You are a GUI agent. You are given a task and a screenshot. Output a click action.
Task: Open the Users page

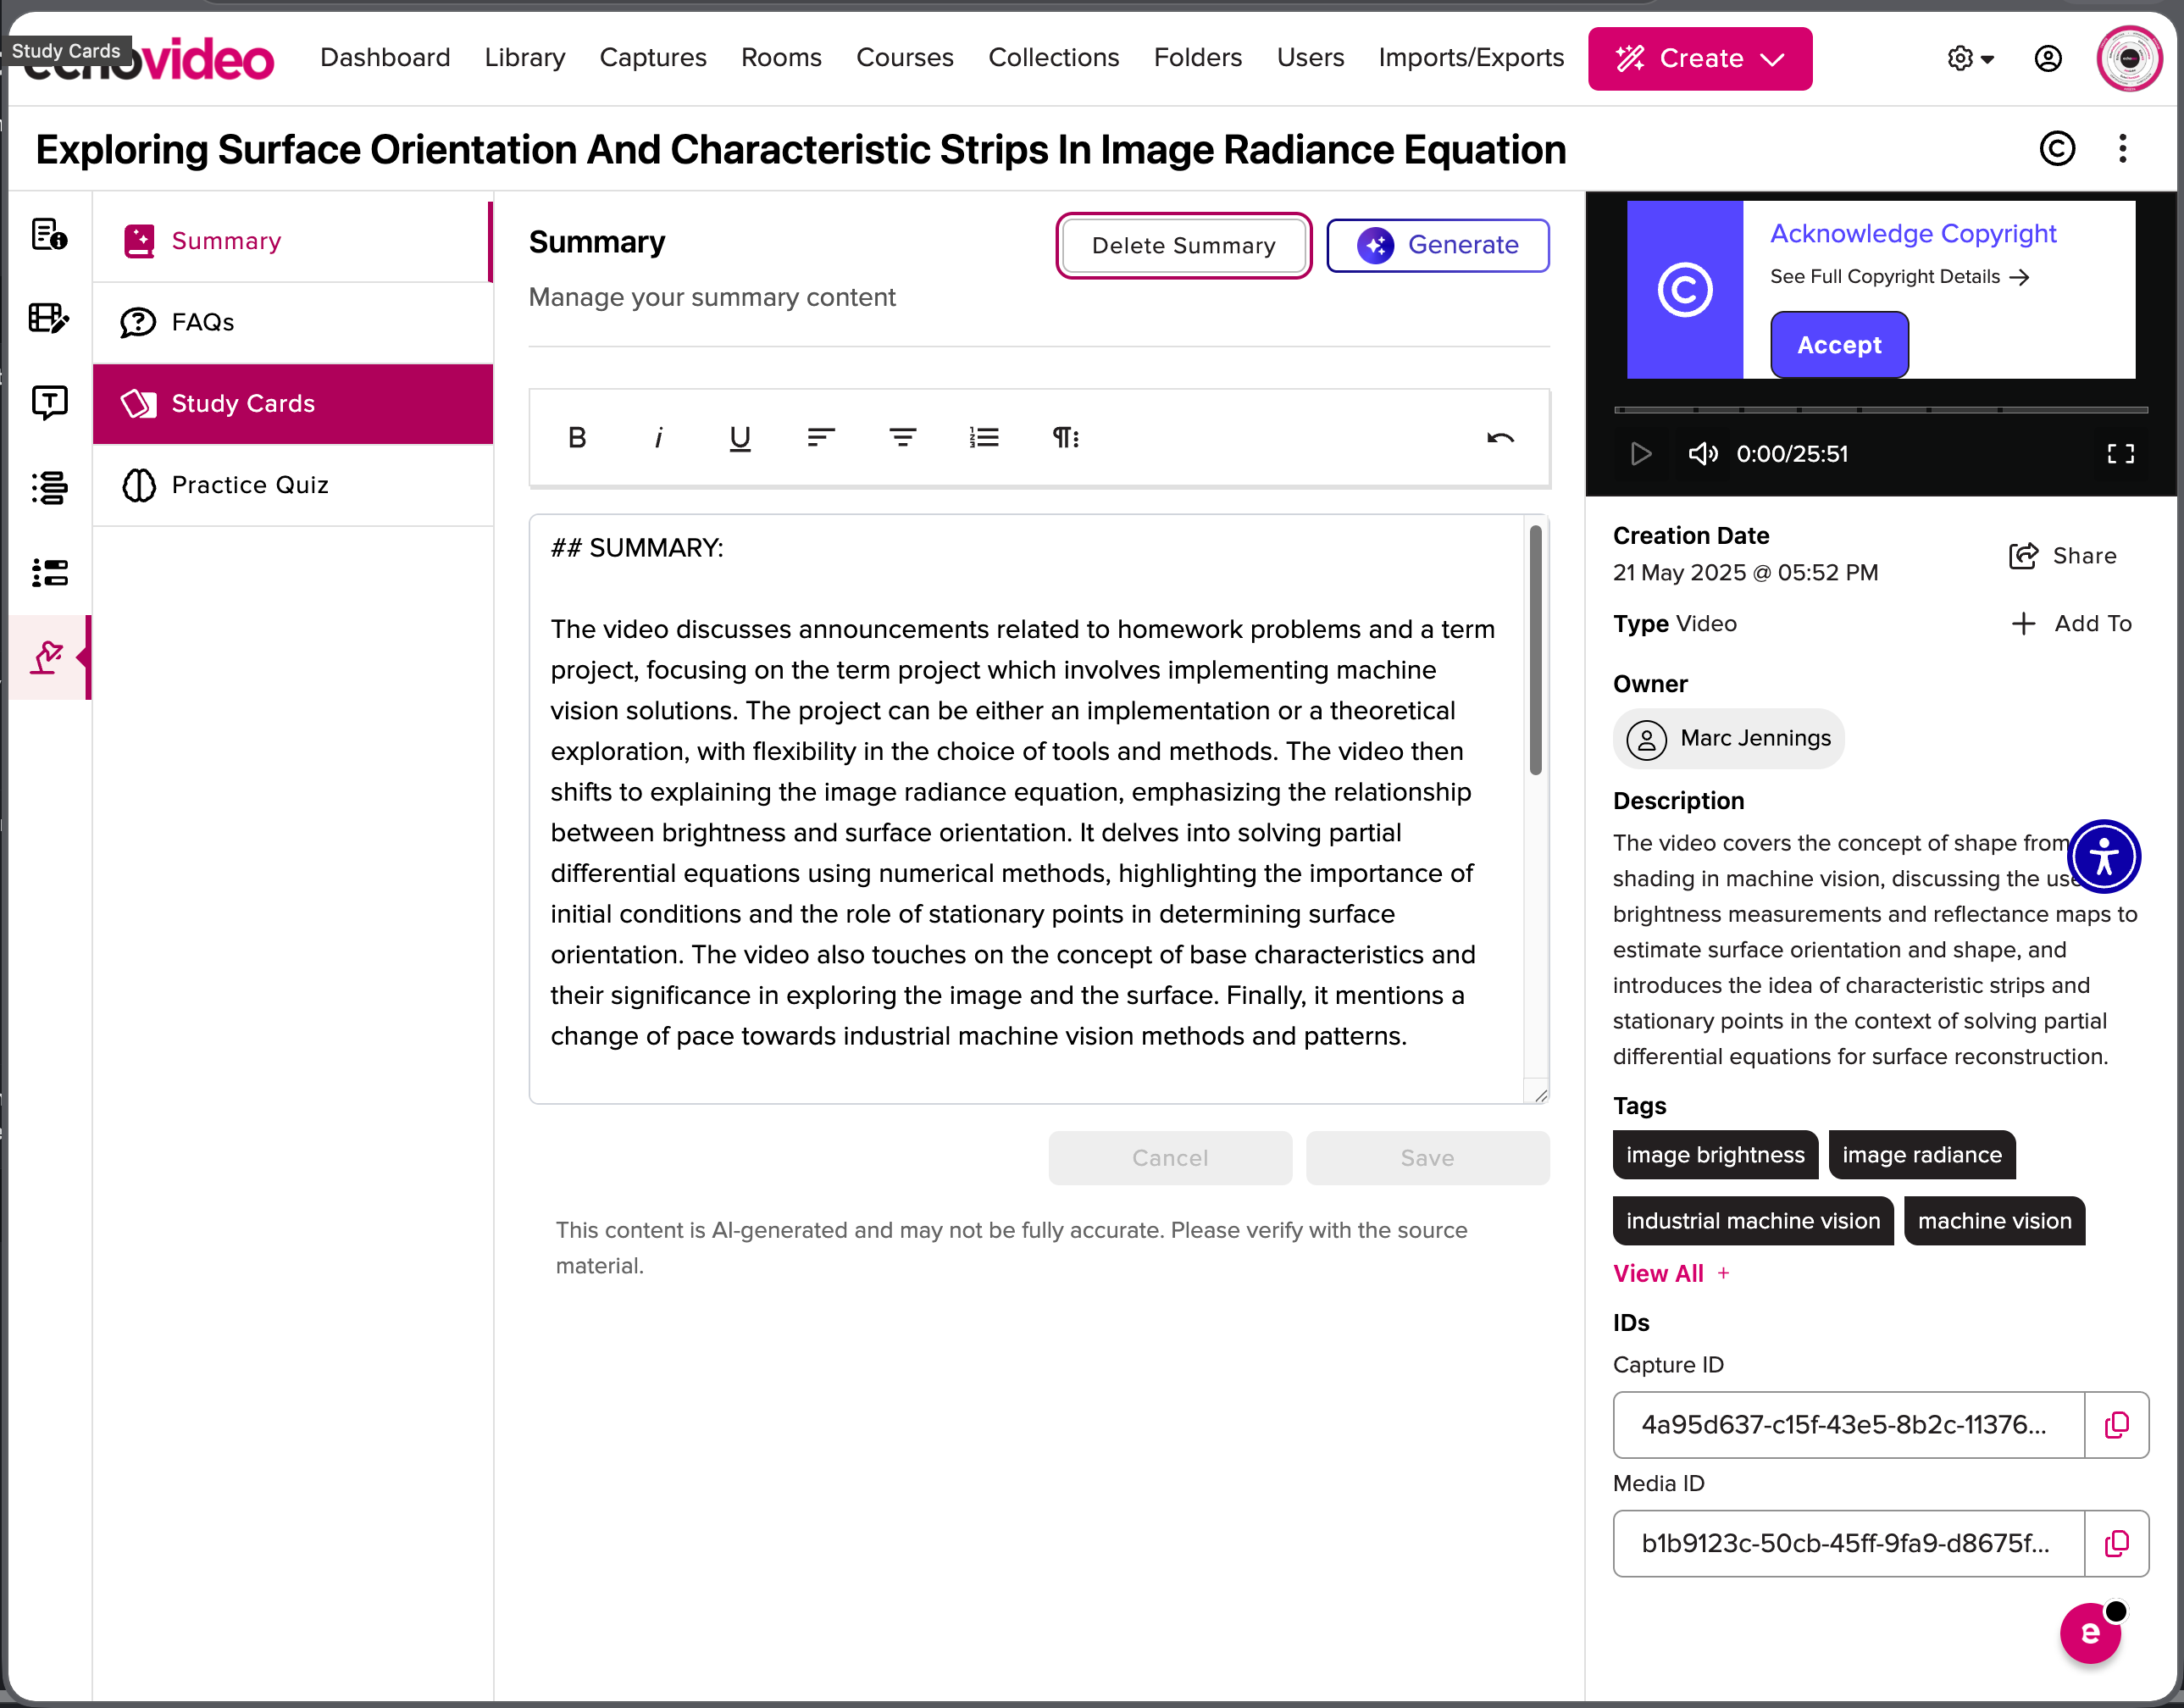[1310, 58]
